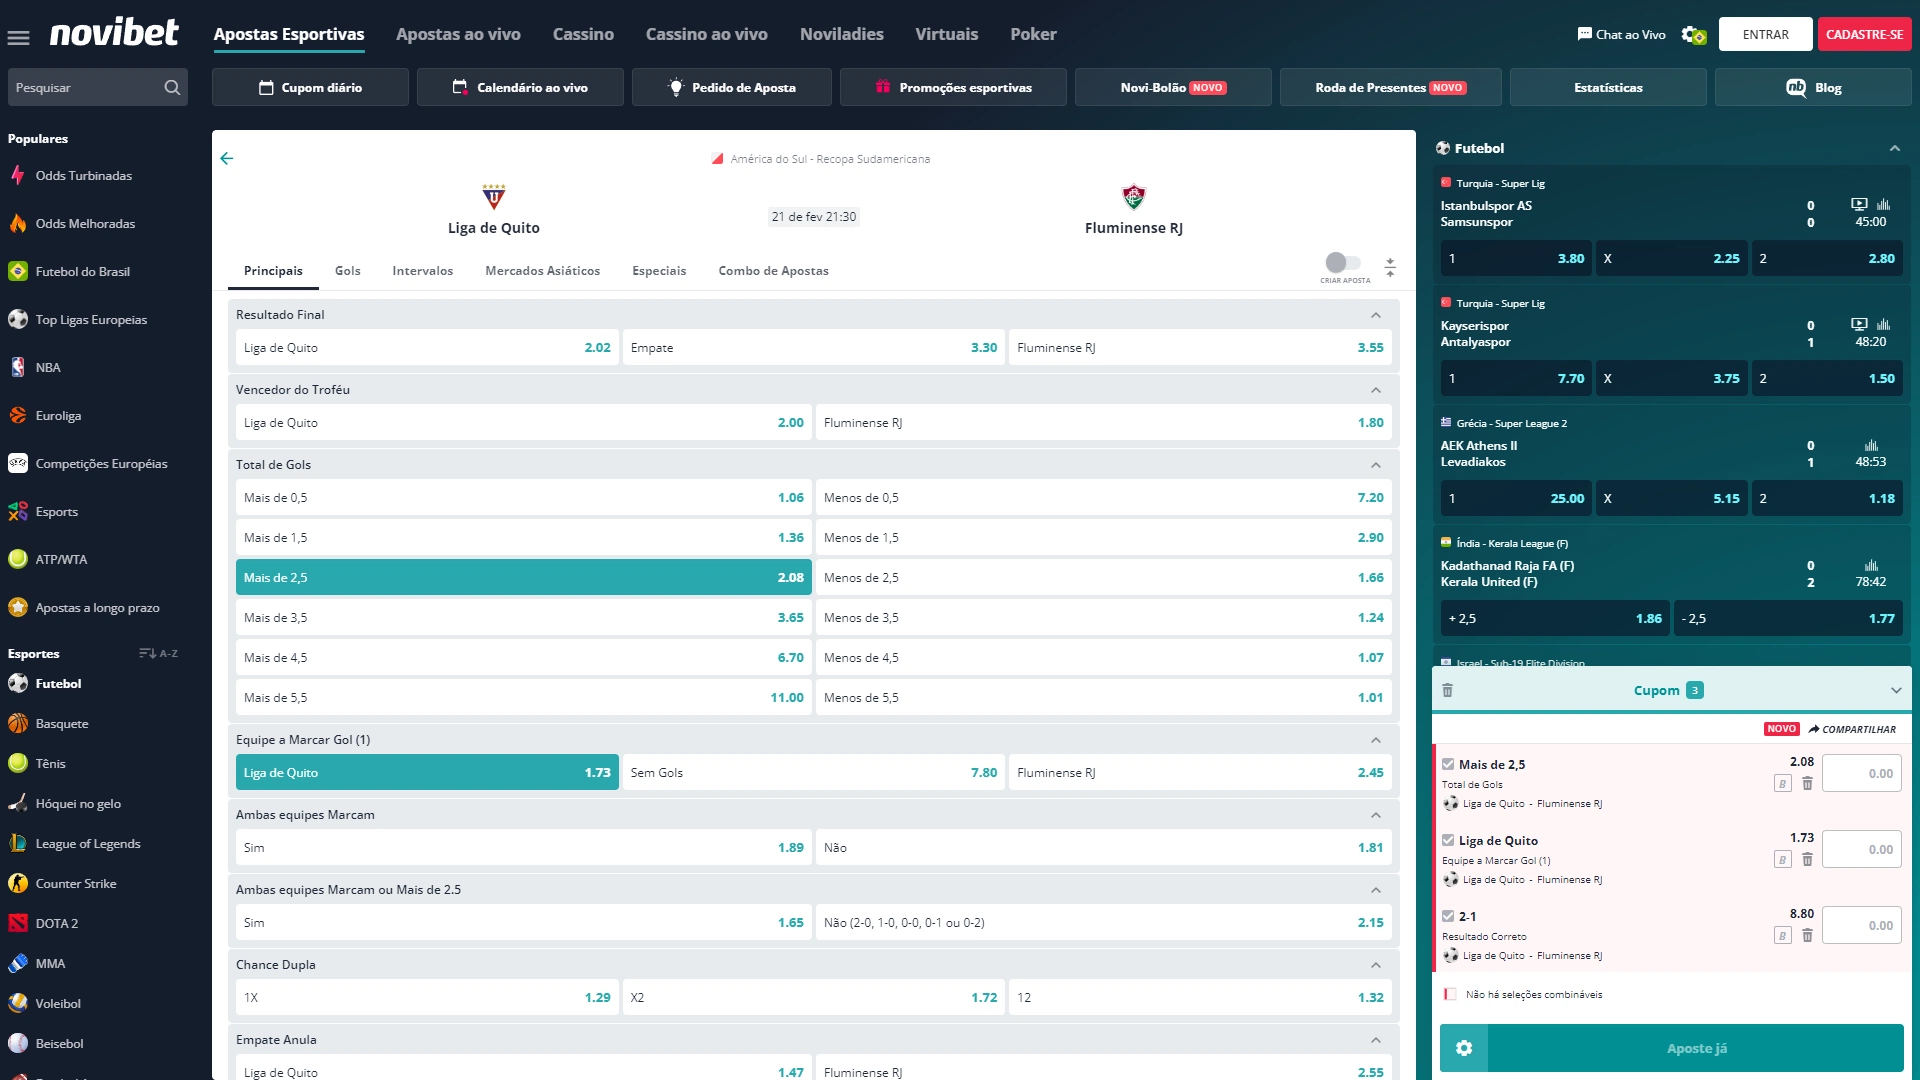Collapse the Resultado Final market

[1376, 315]
